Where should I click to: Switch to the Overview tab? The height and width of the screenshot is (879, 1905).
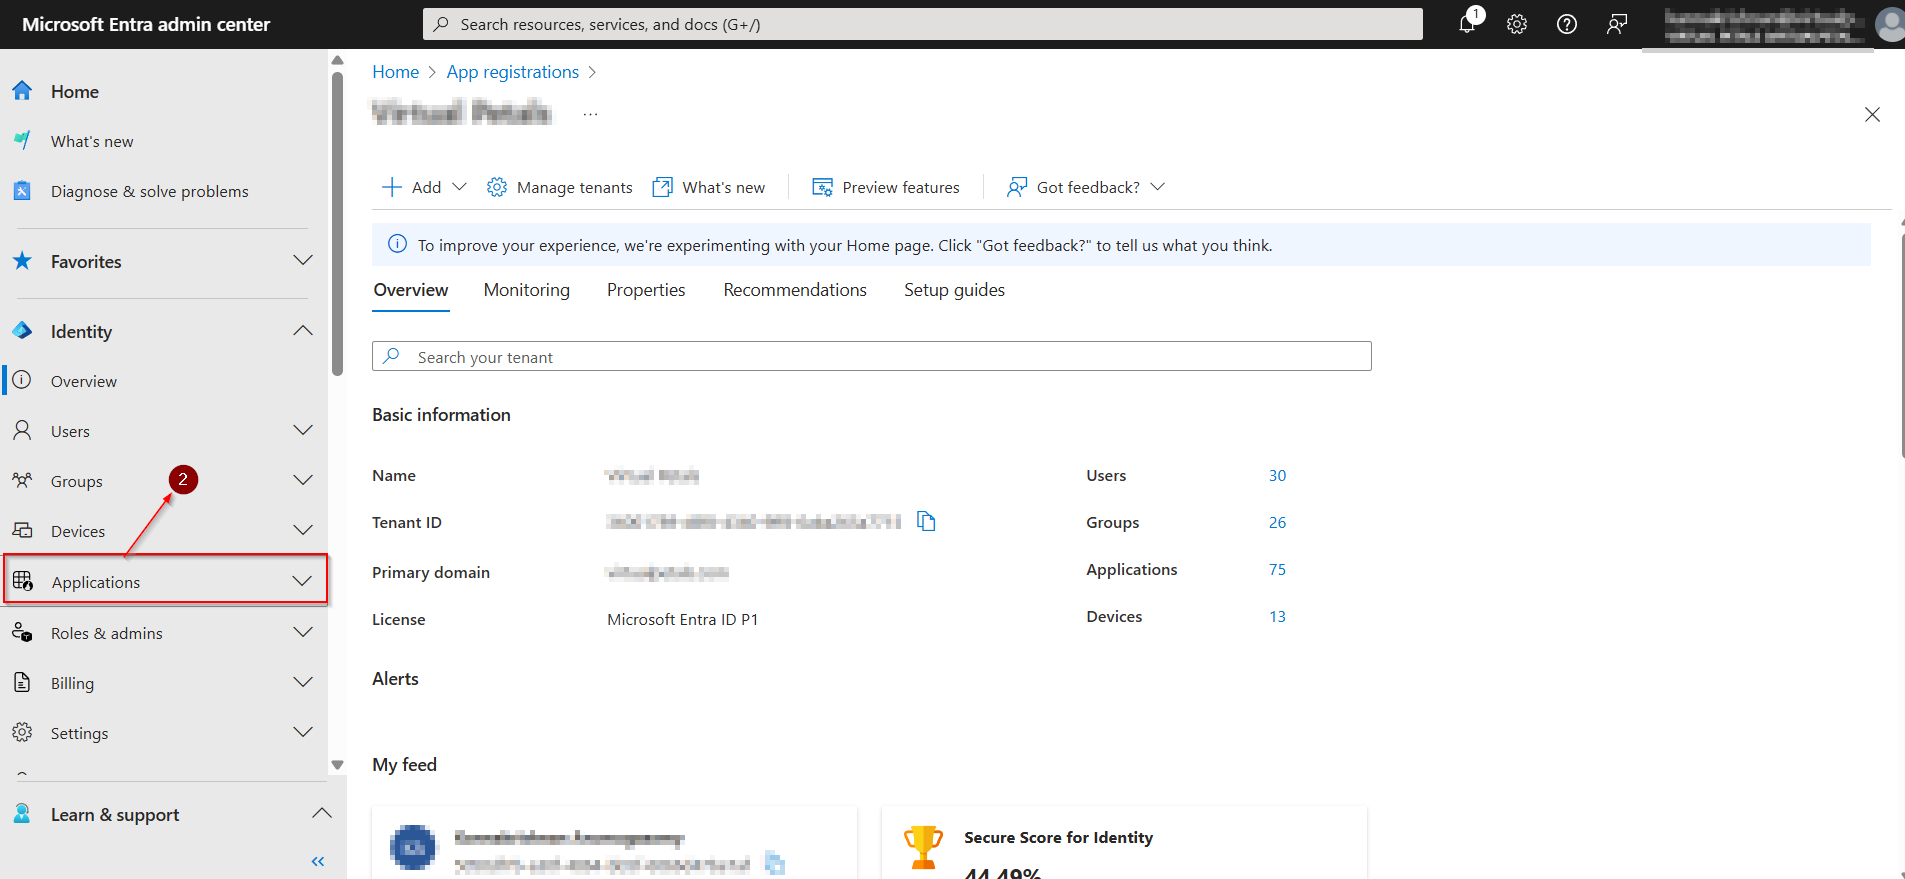[x=411, y=290]
